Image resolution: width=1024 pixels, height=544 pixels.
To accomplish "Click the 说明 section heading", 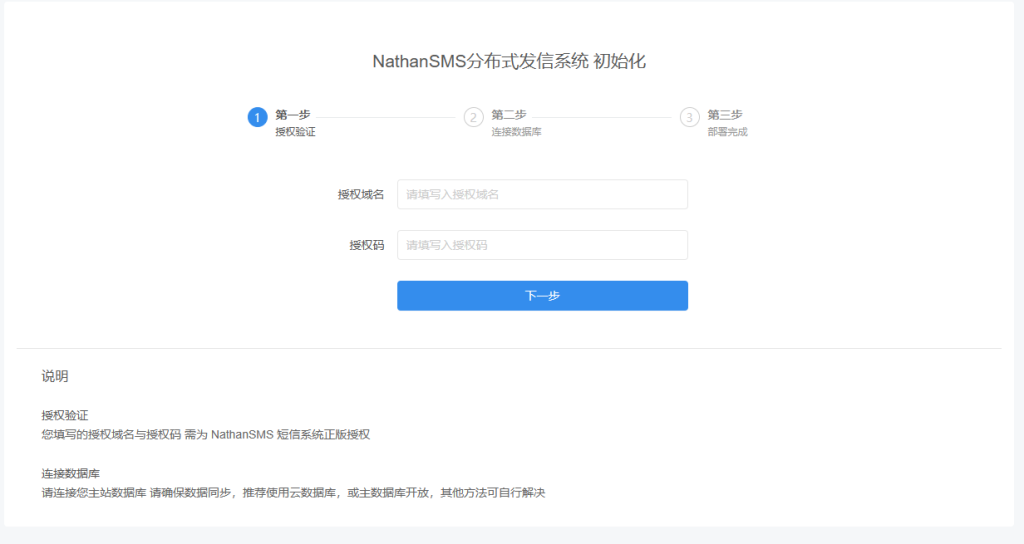I will [55, 376].
